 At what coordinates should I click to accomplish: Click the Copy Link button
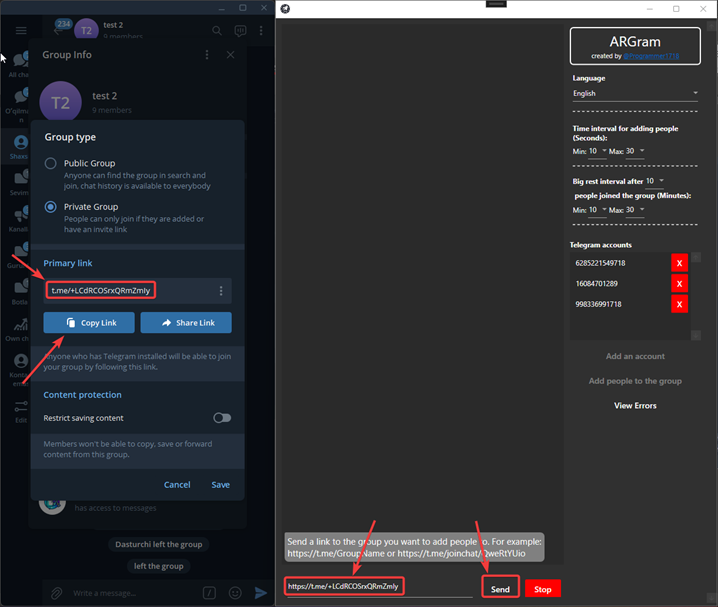click(x=89, y=323)
